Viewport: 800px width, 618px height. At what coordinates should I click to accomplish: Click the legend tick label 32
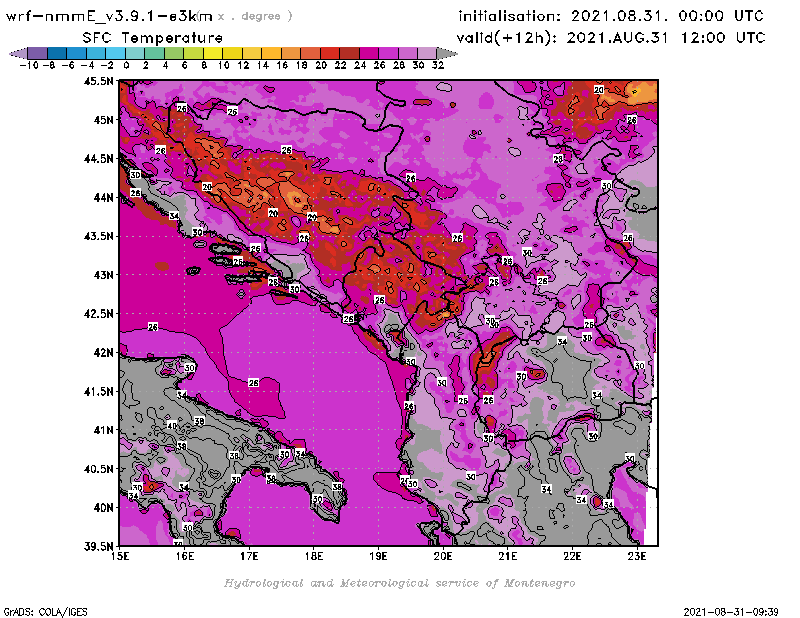pyautogui.click(x=438, y=65)
